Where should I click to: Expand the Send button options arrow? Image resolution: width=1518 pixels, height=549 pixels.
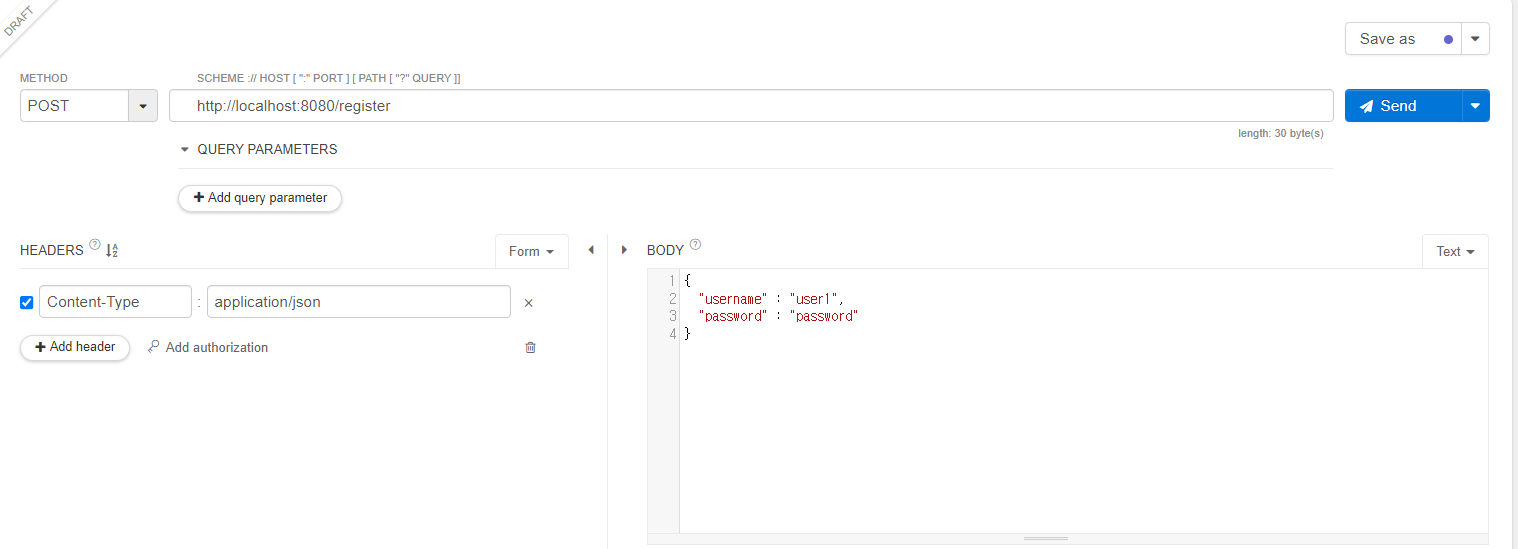pyautogui.click(x=1476, y=106)
